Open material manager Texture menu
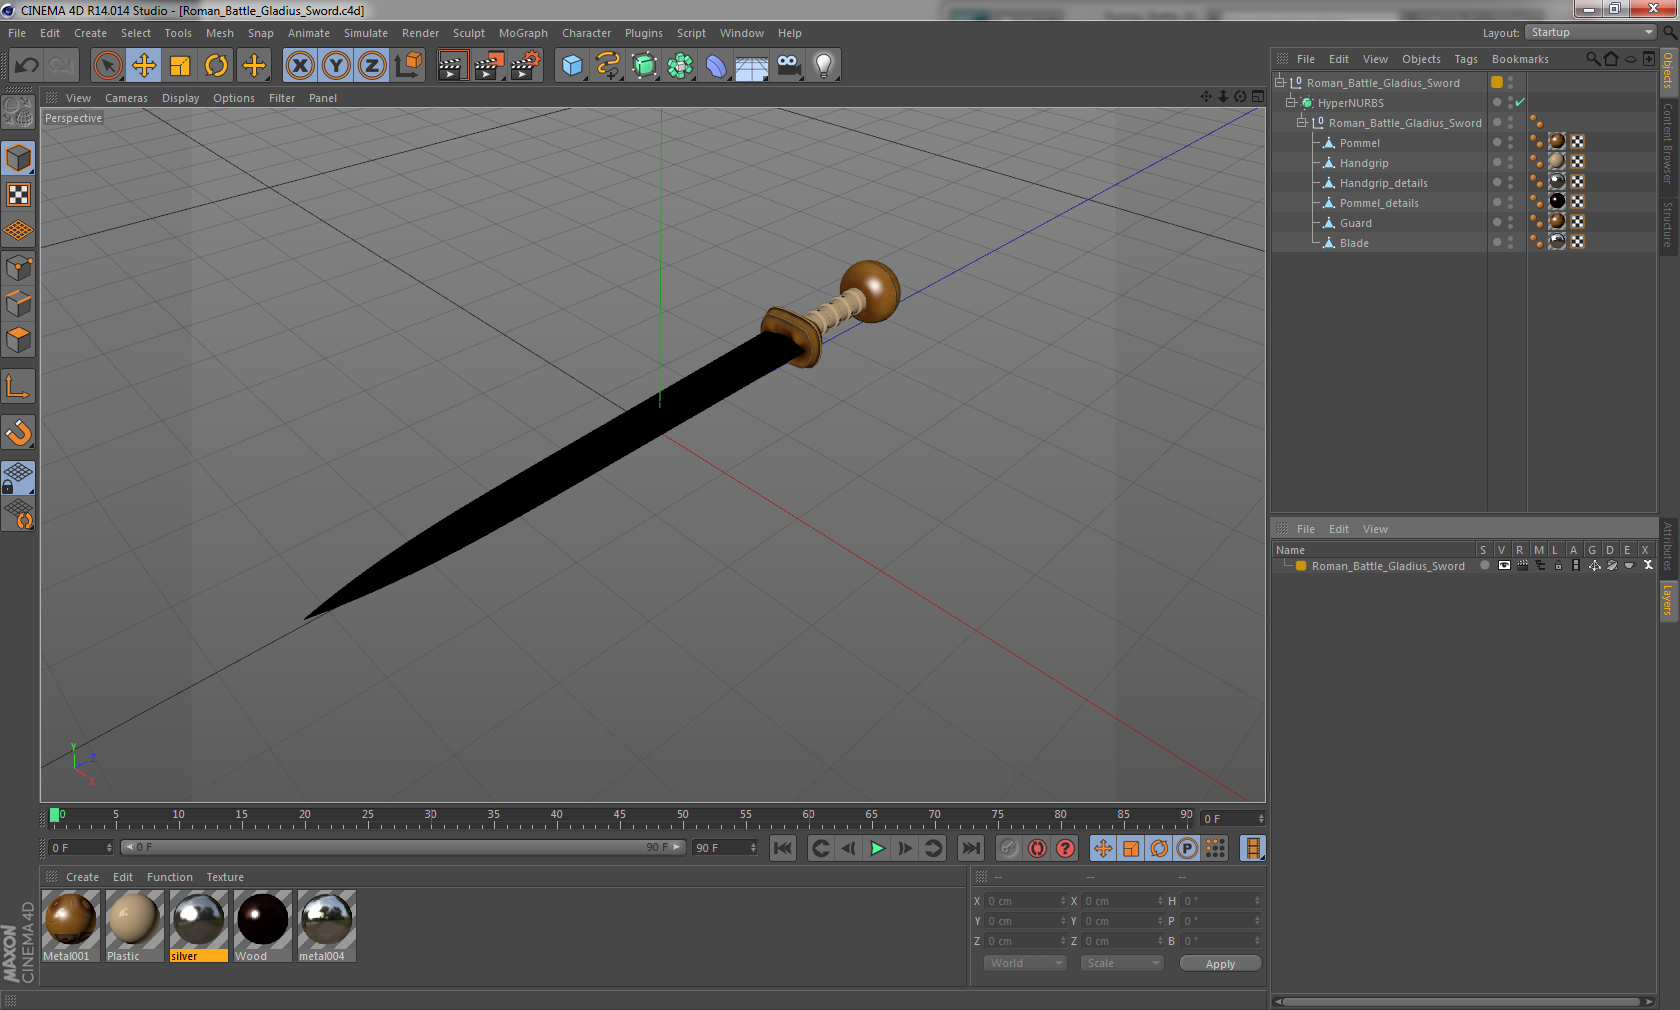This screenshot has height=1010, width=1680. (225, 877)
